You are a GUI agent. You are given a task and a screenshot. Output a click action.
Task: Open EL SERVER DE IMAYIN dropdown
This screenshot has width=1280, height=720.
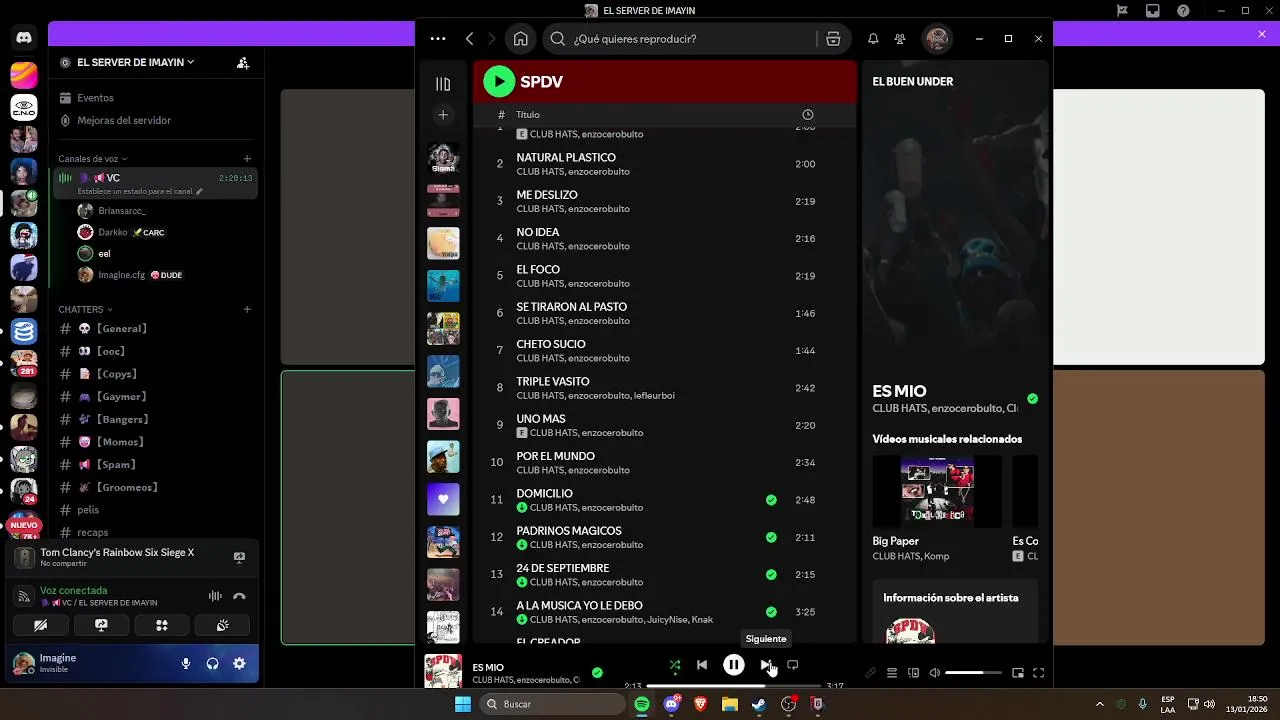click(135, 62)
